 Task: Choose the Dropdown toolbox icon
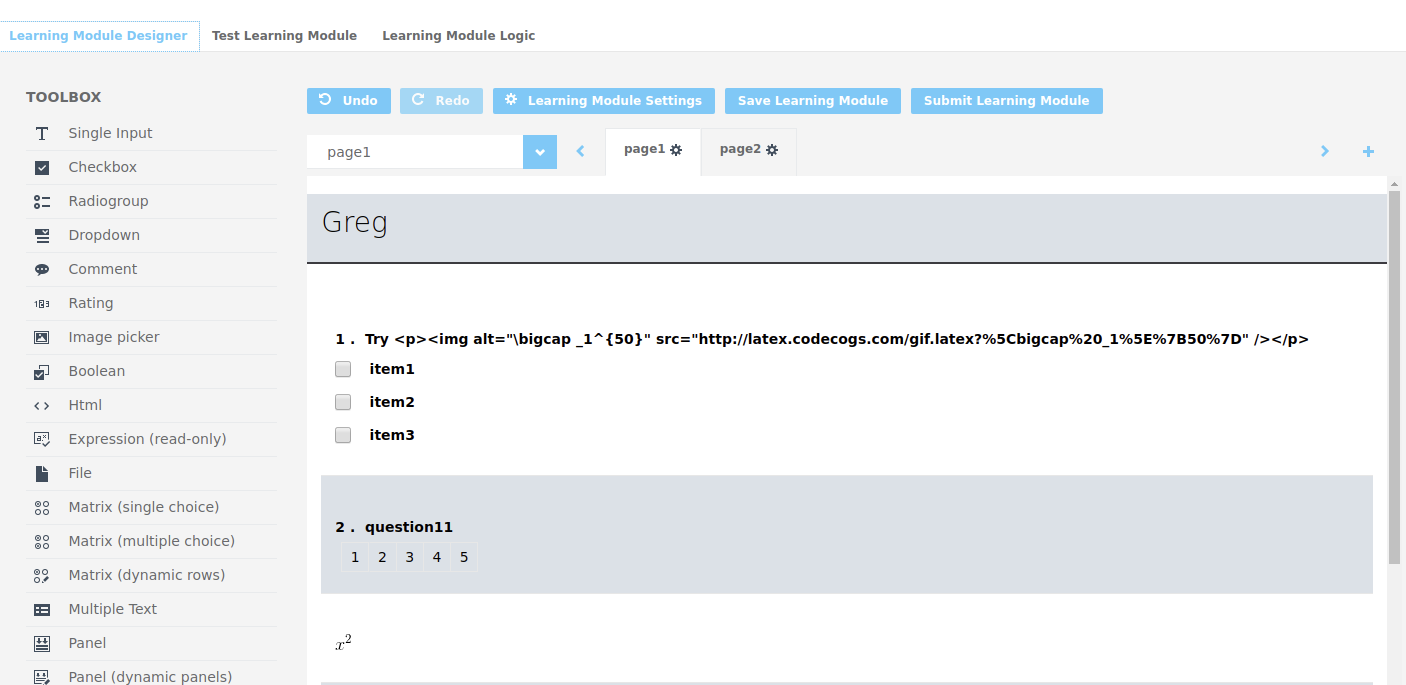point(42,236)
